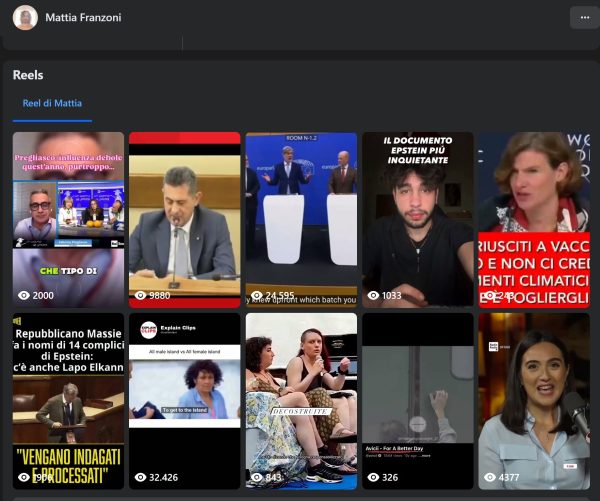Click the Explain Clips round logo
Viewport: 600px width, 501px height.
tap(148, 330)
